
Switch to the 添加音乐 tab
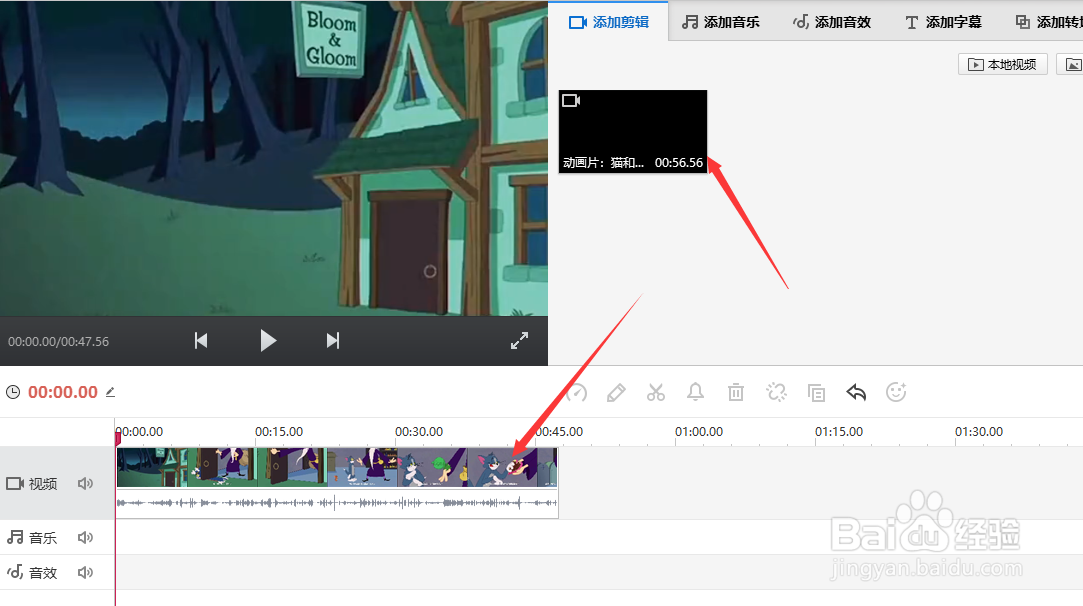(721, 22)
